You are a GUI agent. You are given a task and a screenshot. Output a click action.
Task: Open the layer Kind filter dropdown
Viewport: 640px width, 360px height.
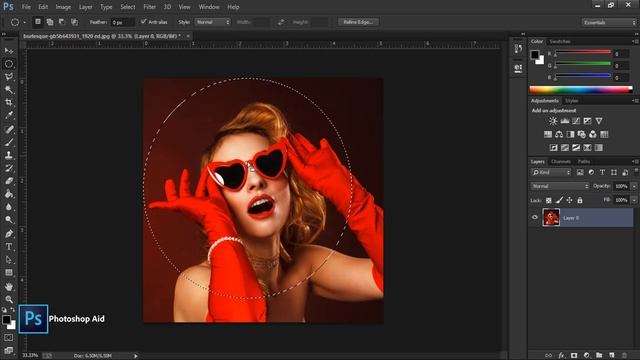click(x=551, y=173)
